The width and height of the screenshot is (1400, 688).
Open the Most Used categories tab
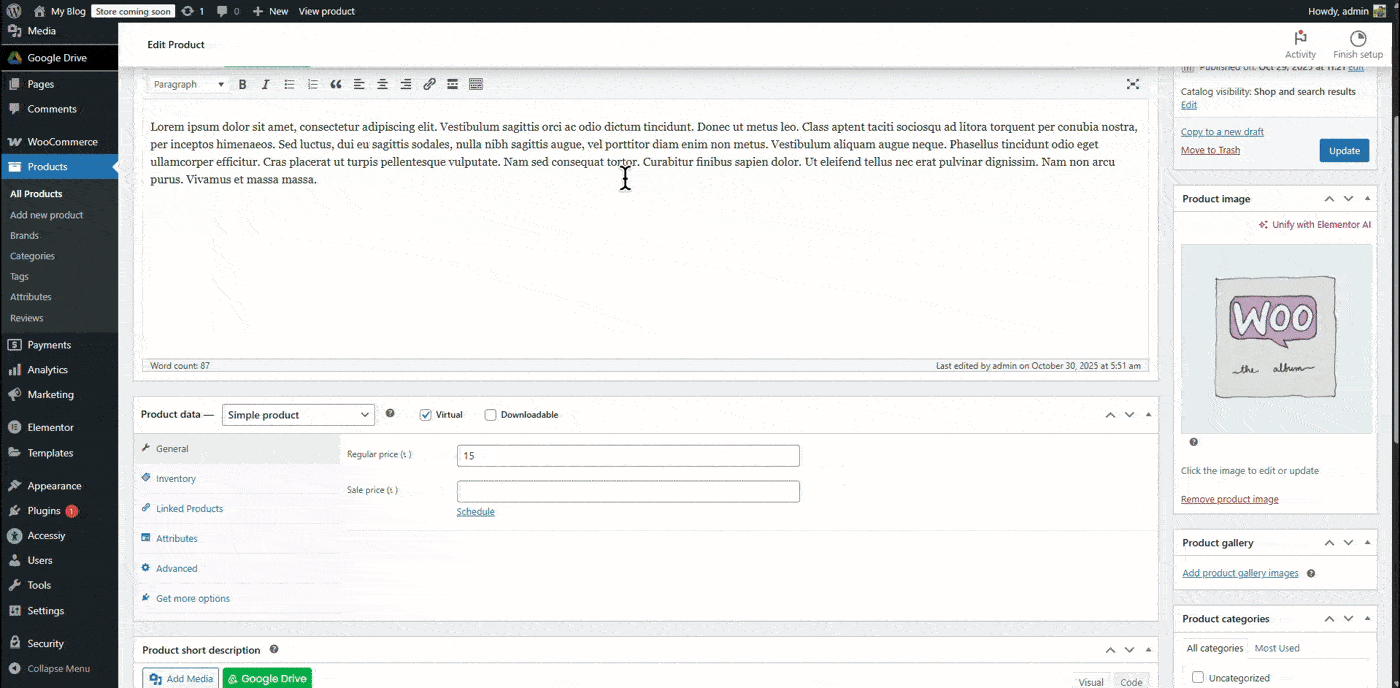(1277, 648)
